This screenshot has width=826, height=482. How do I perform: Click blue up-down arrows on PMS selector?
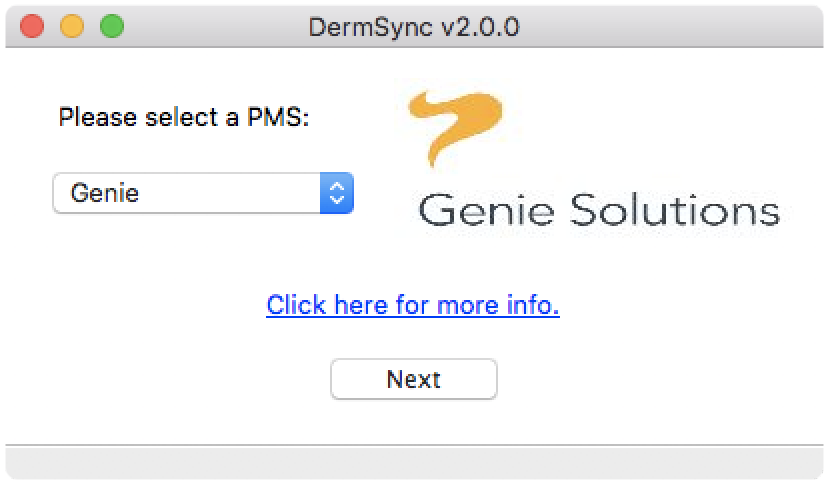[x=337, y=193]
